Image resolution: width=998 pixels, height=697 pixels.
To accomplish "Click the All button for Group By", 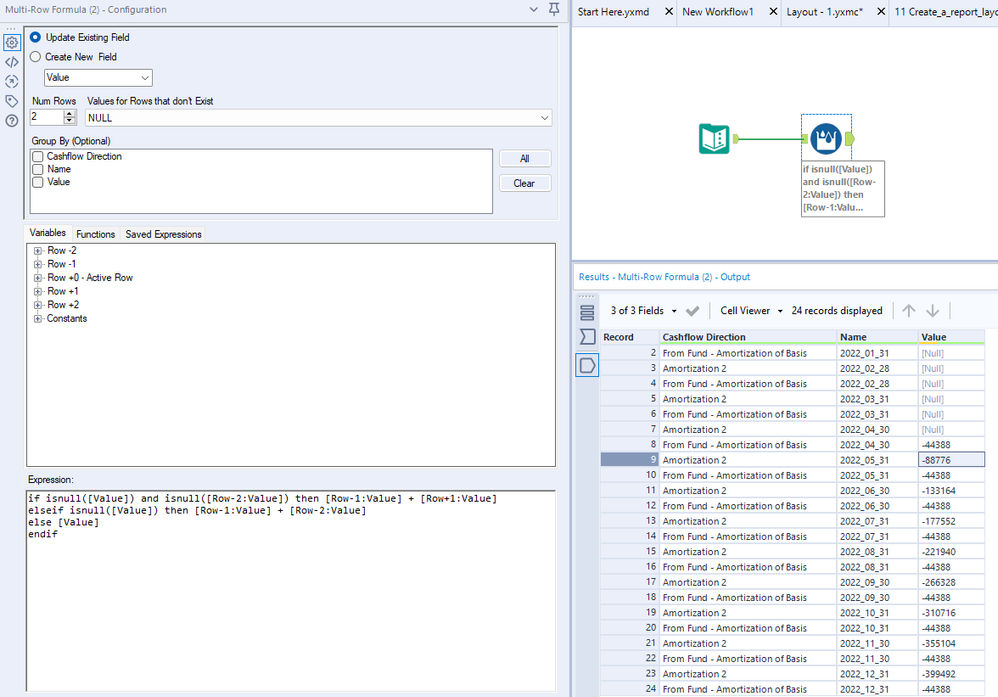I will (524, 159).
